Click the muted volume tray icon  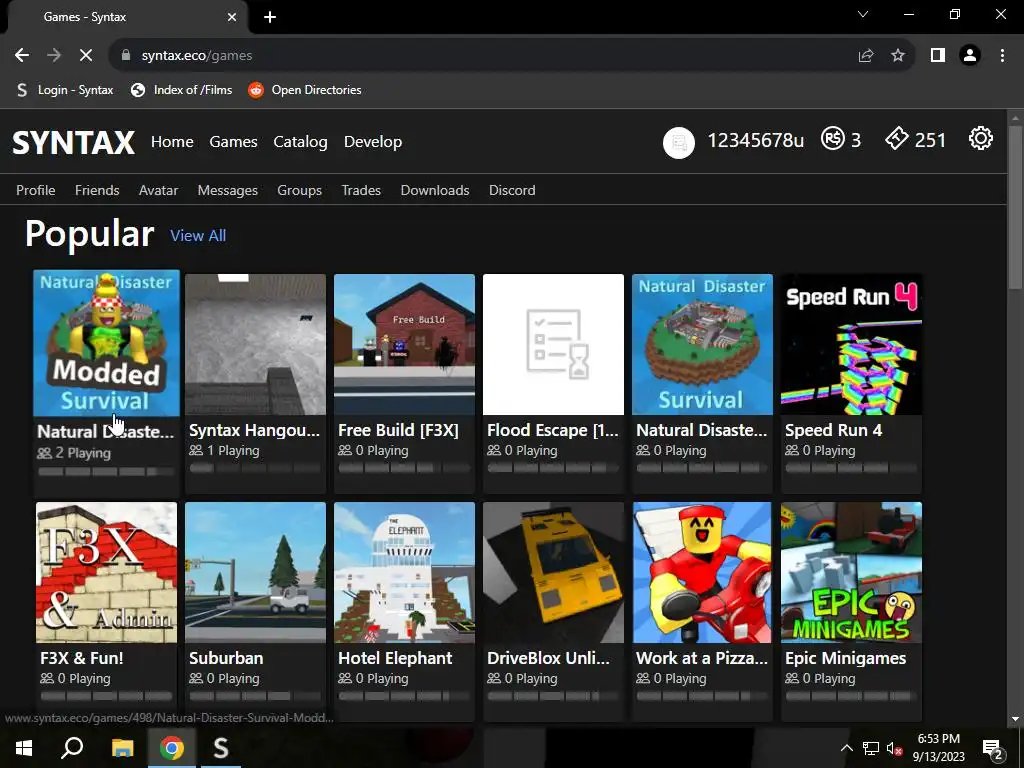pyautogui.click(x=893, y=748)
